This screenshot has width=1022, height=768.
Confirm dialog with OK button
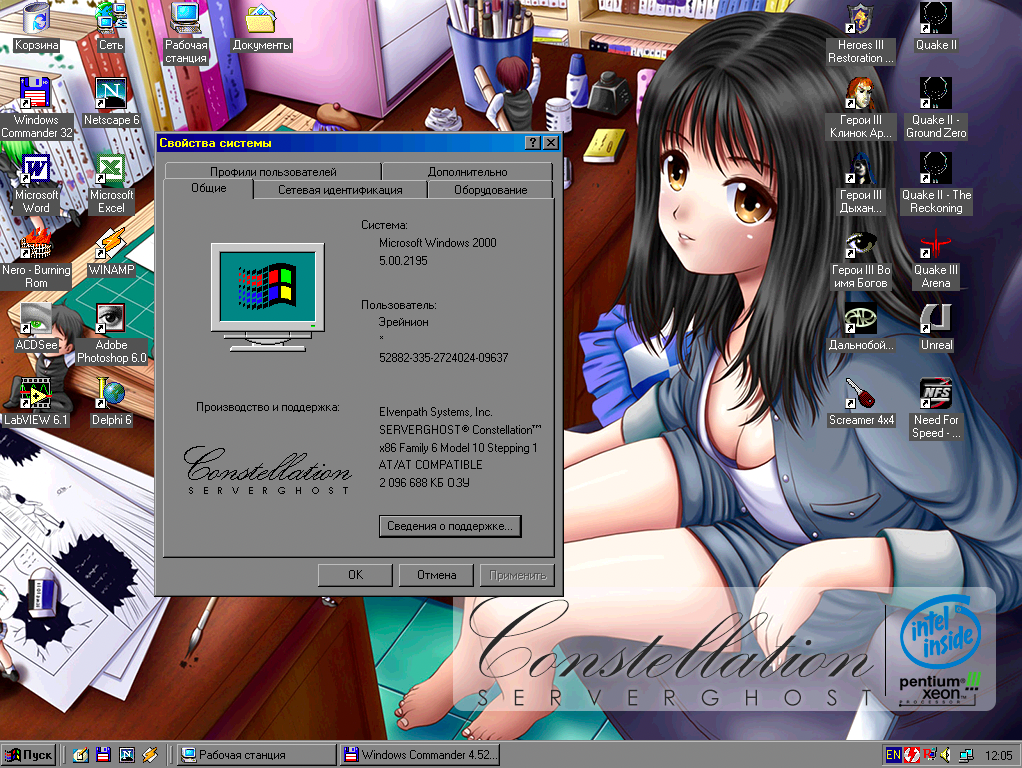click(355, 575)
